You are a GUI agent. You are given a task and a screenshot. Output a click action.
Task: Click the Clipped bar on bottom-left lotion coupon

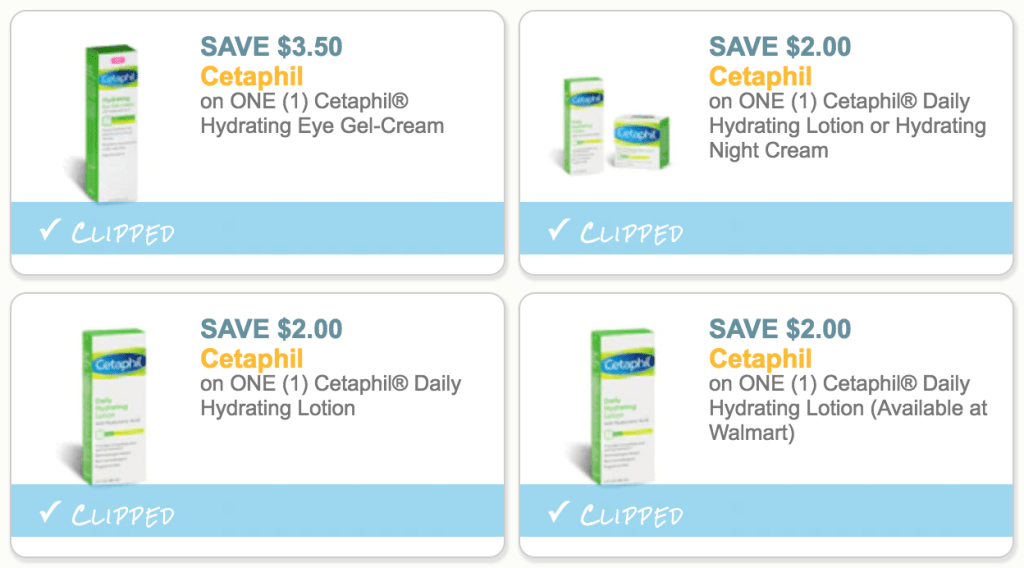(257, 511)
